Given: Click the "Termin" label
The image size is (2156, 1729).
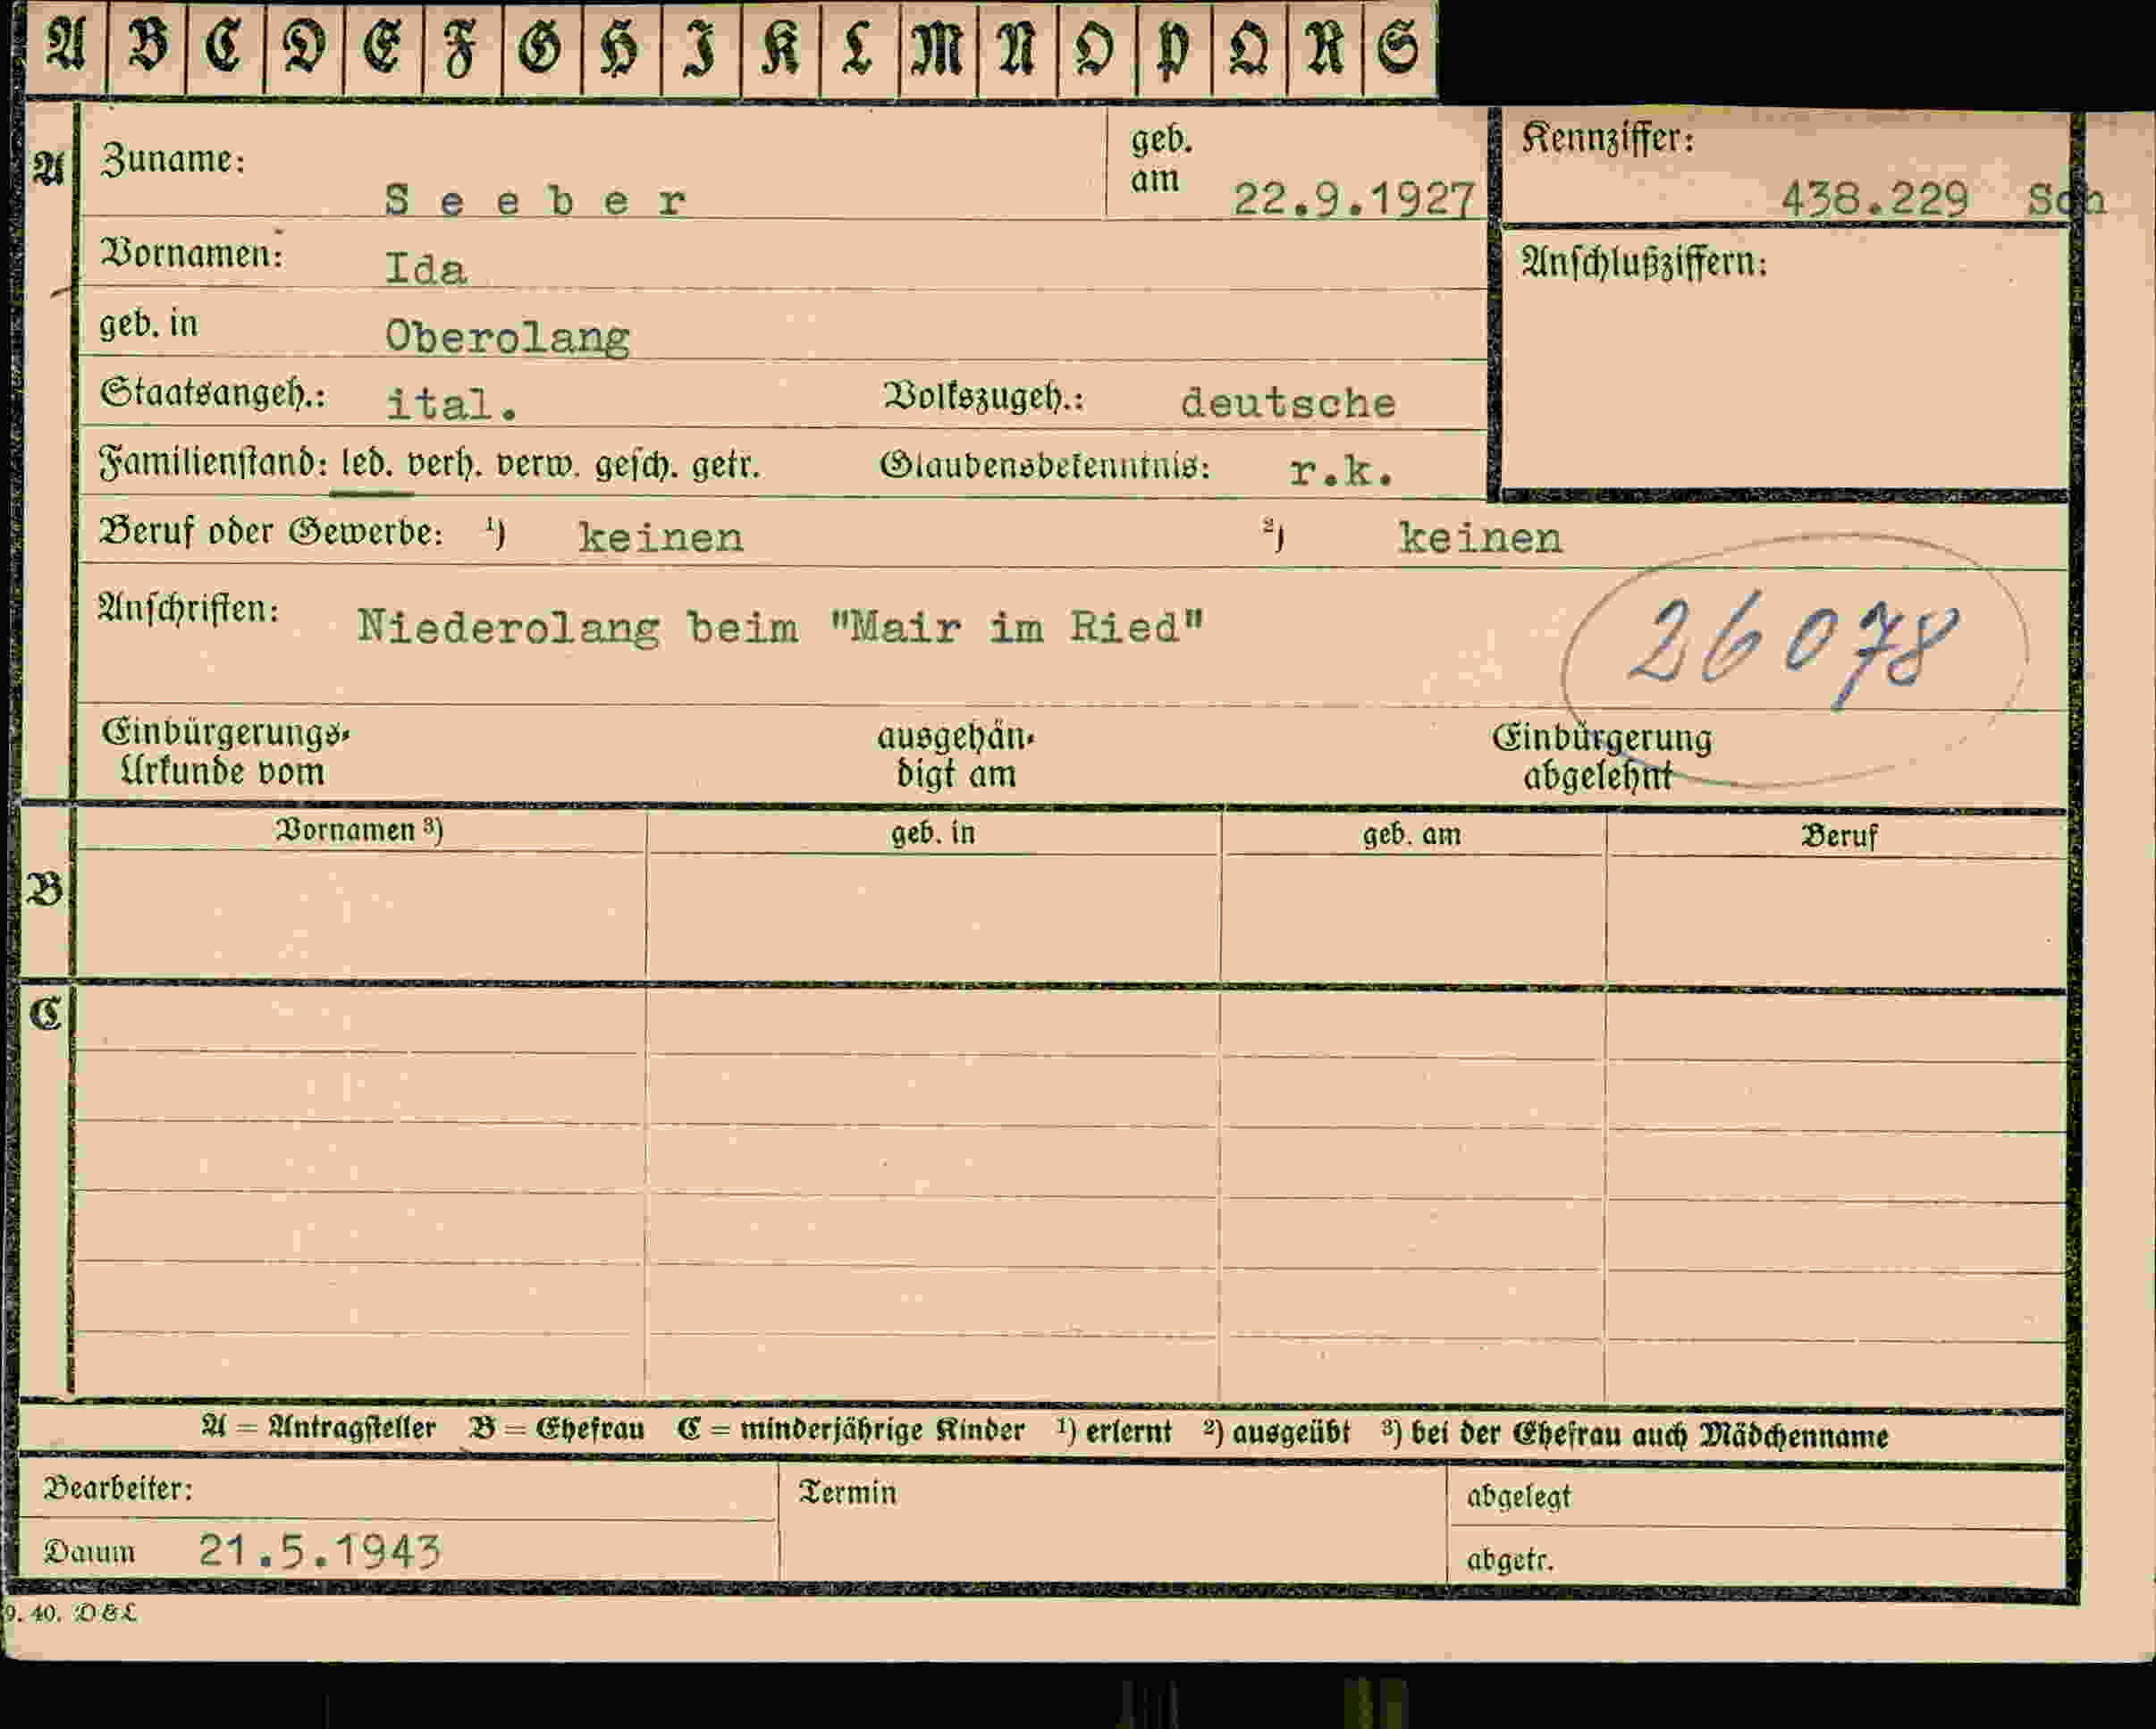Looking at the screenshot, I should 848,1493.
